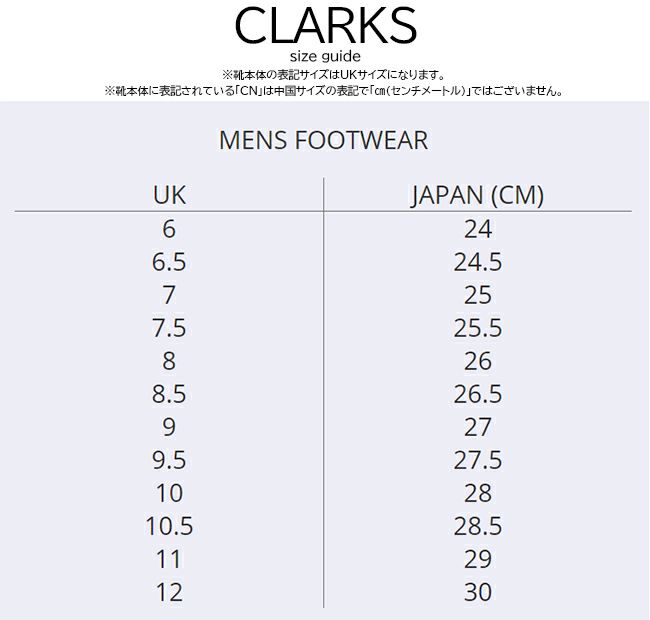
Task: Click the first Japanese note about UK sizes
Action: coord(332,75)
